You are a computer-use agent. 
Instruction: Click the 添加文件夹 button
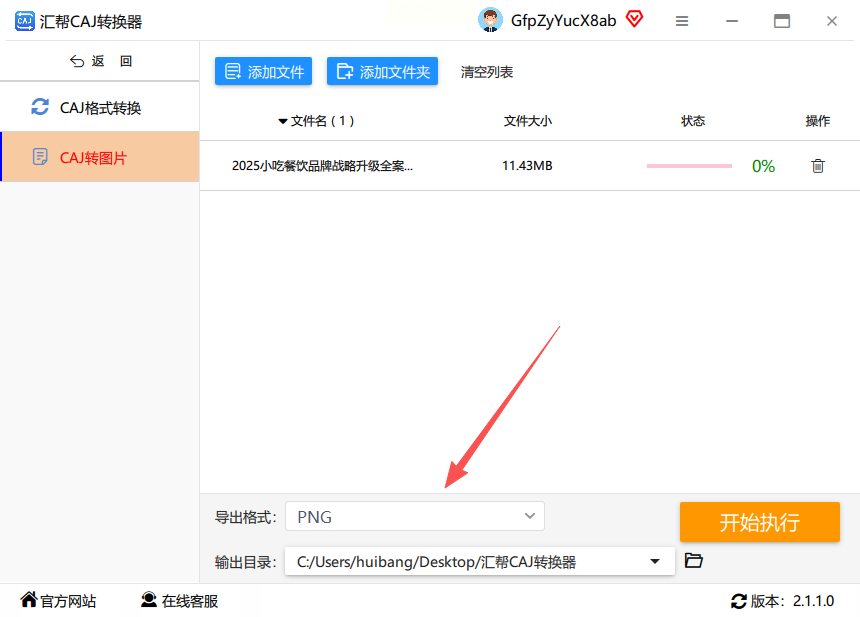(382, 71)
